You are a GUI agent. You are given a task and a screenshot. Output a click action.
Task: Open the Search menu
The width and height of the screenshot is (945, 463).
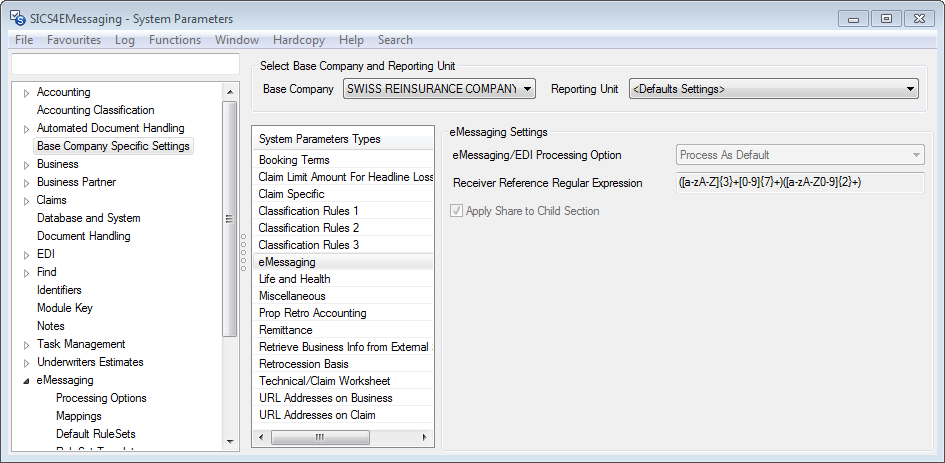tap(395, 40)
